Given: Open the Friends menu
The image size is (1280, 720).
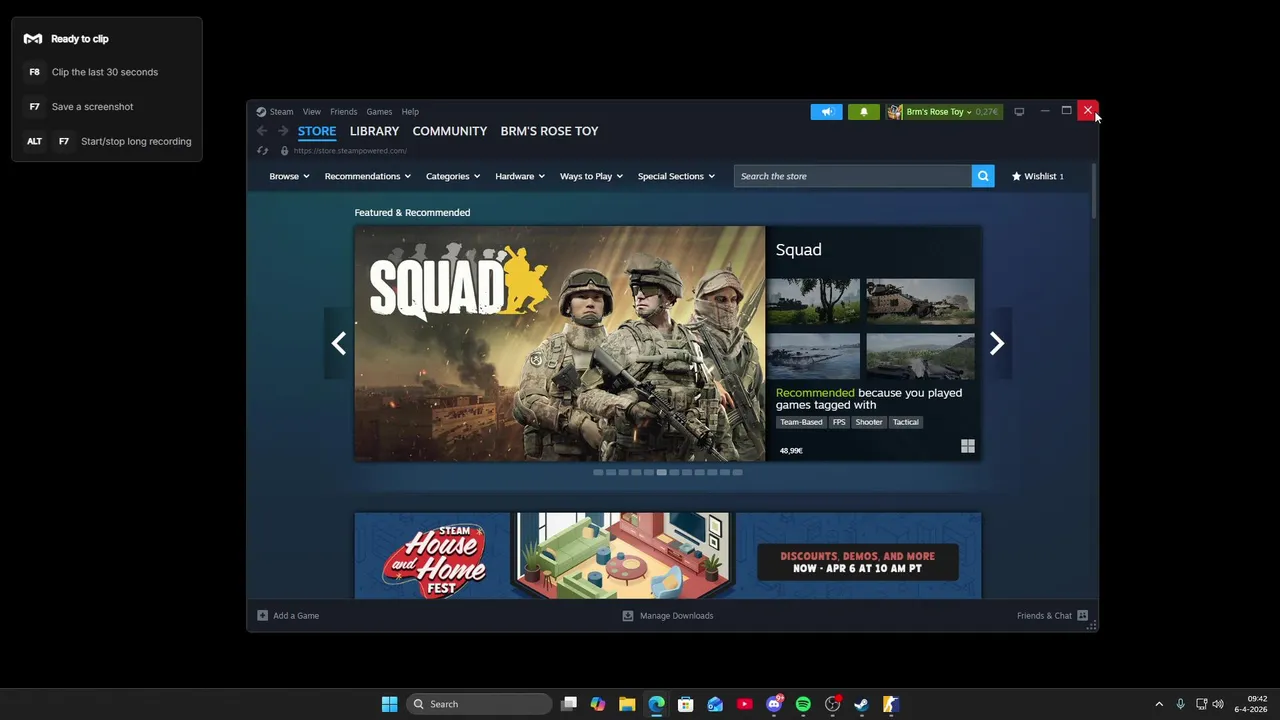Looking at the screenshot, I should pos(343,112).
